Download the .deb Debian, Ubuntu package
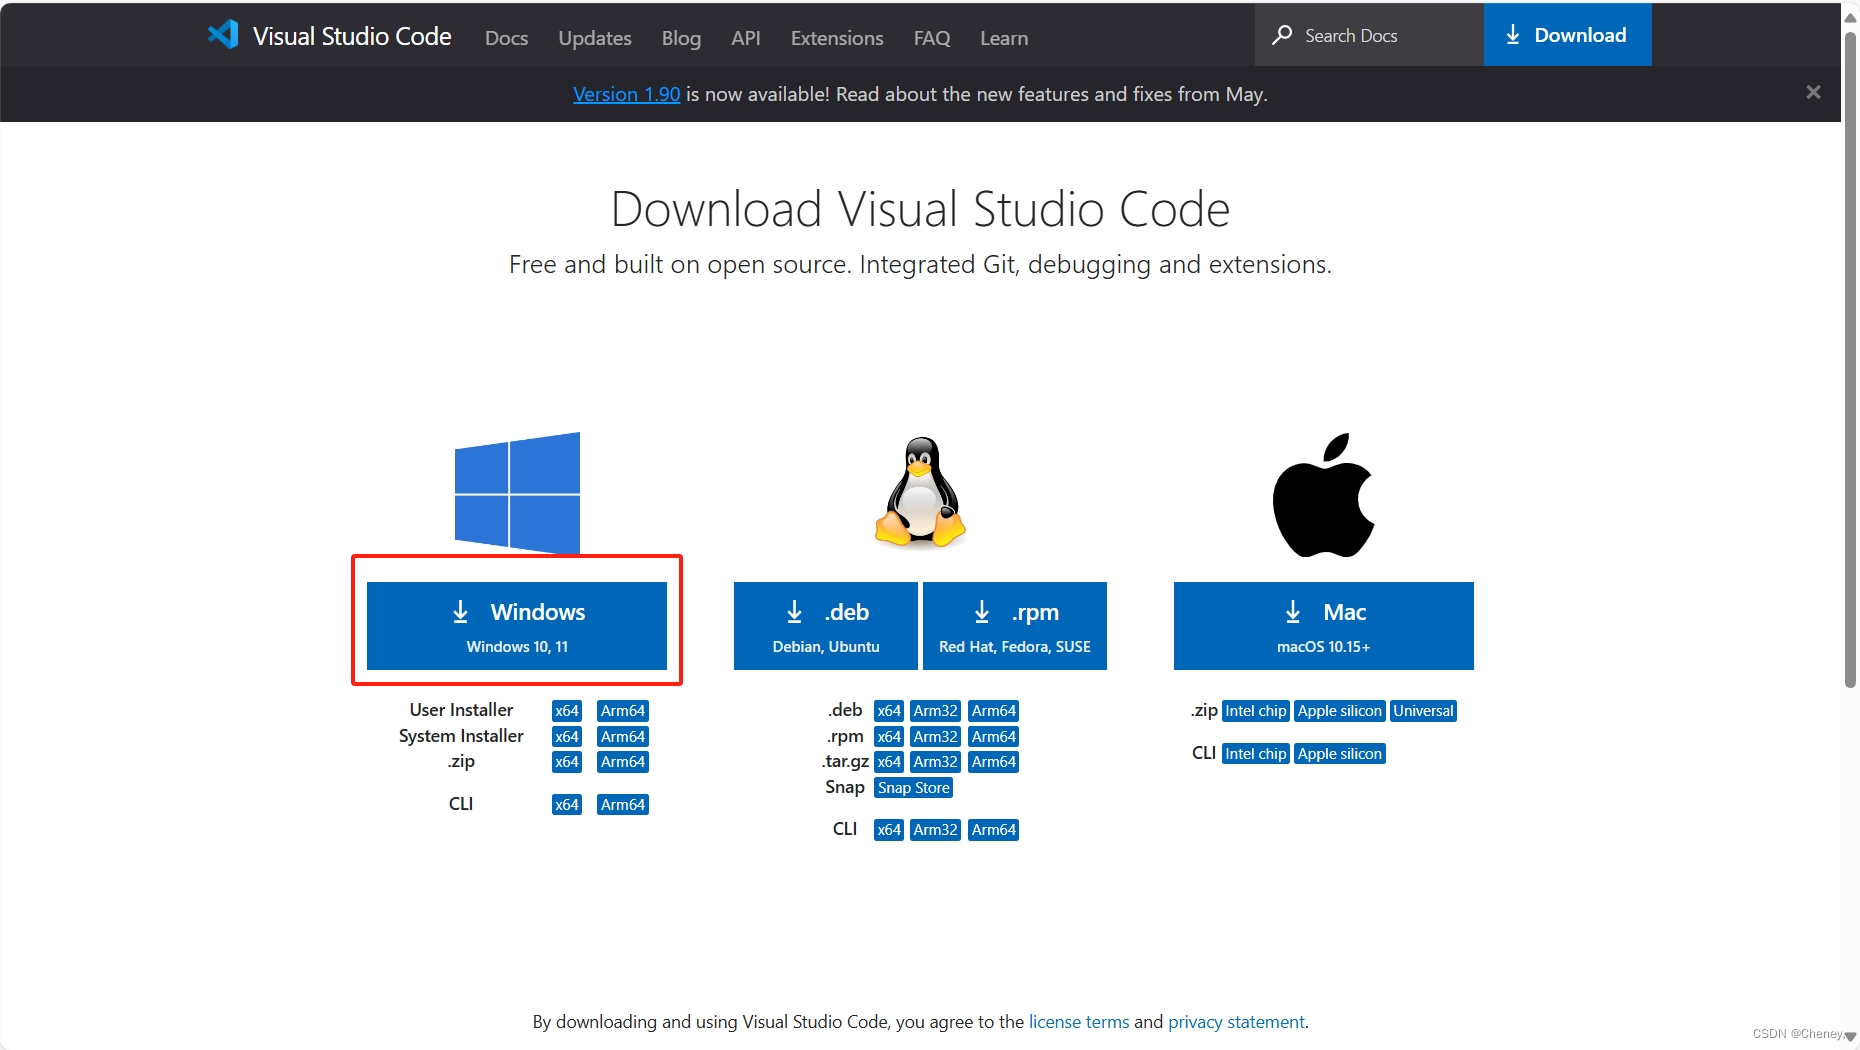 point(826,626)
